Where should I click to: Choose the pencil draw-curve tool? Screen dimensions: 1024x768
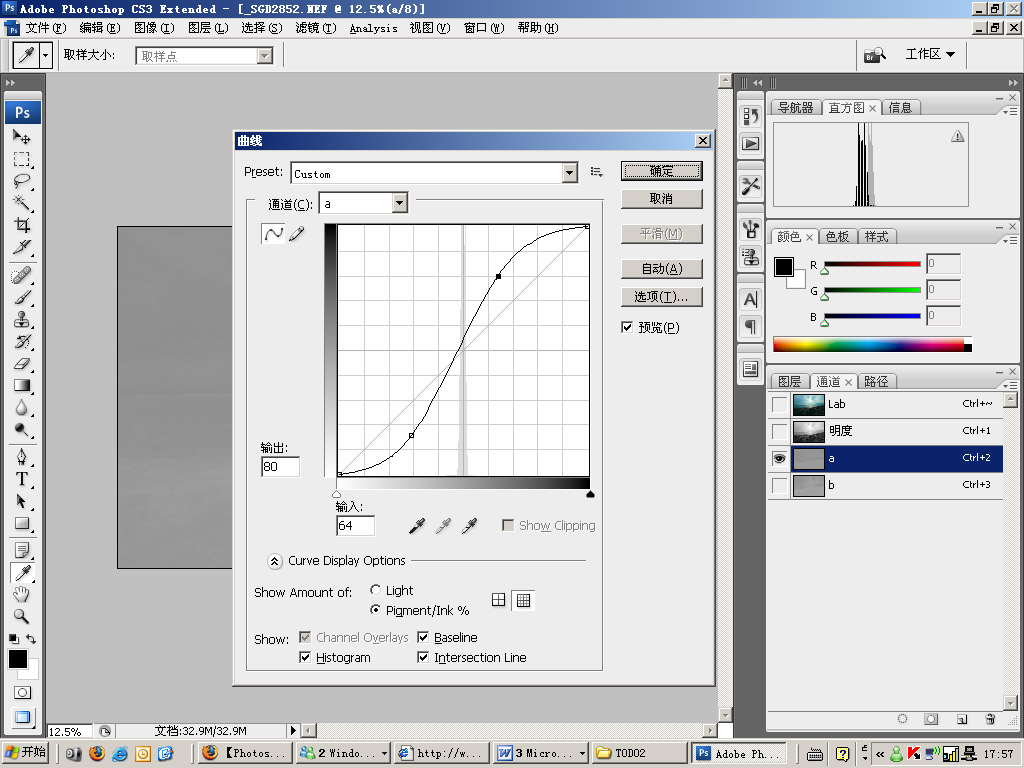tap(296, 233)
